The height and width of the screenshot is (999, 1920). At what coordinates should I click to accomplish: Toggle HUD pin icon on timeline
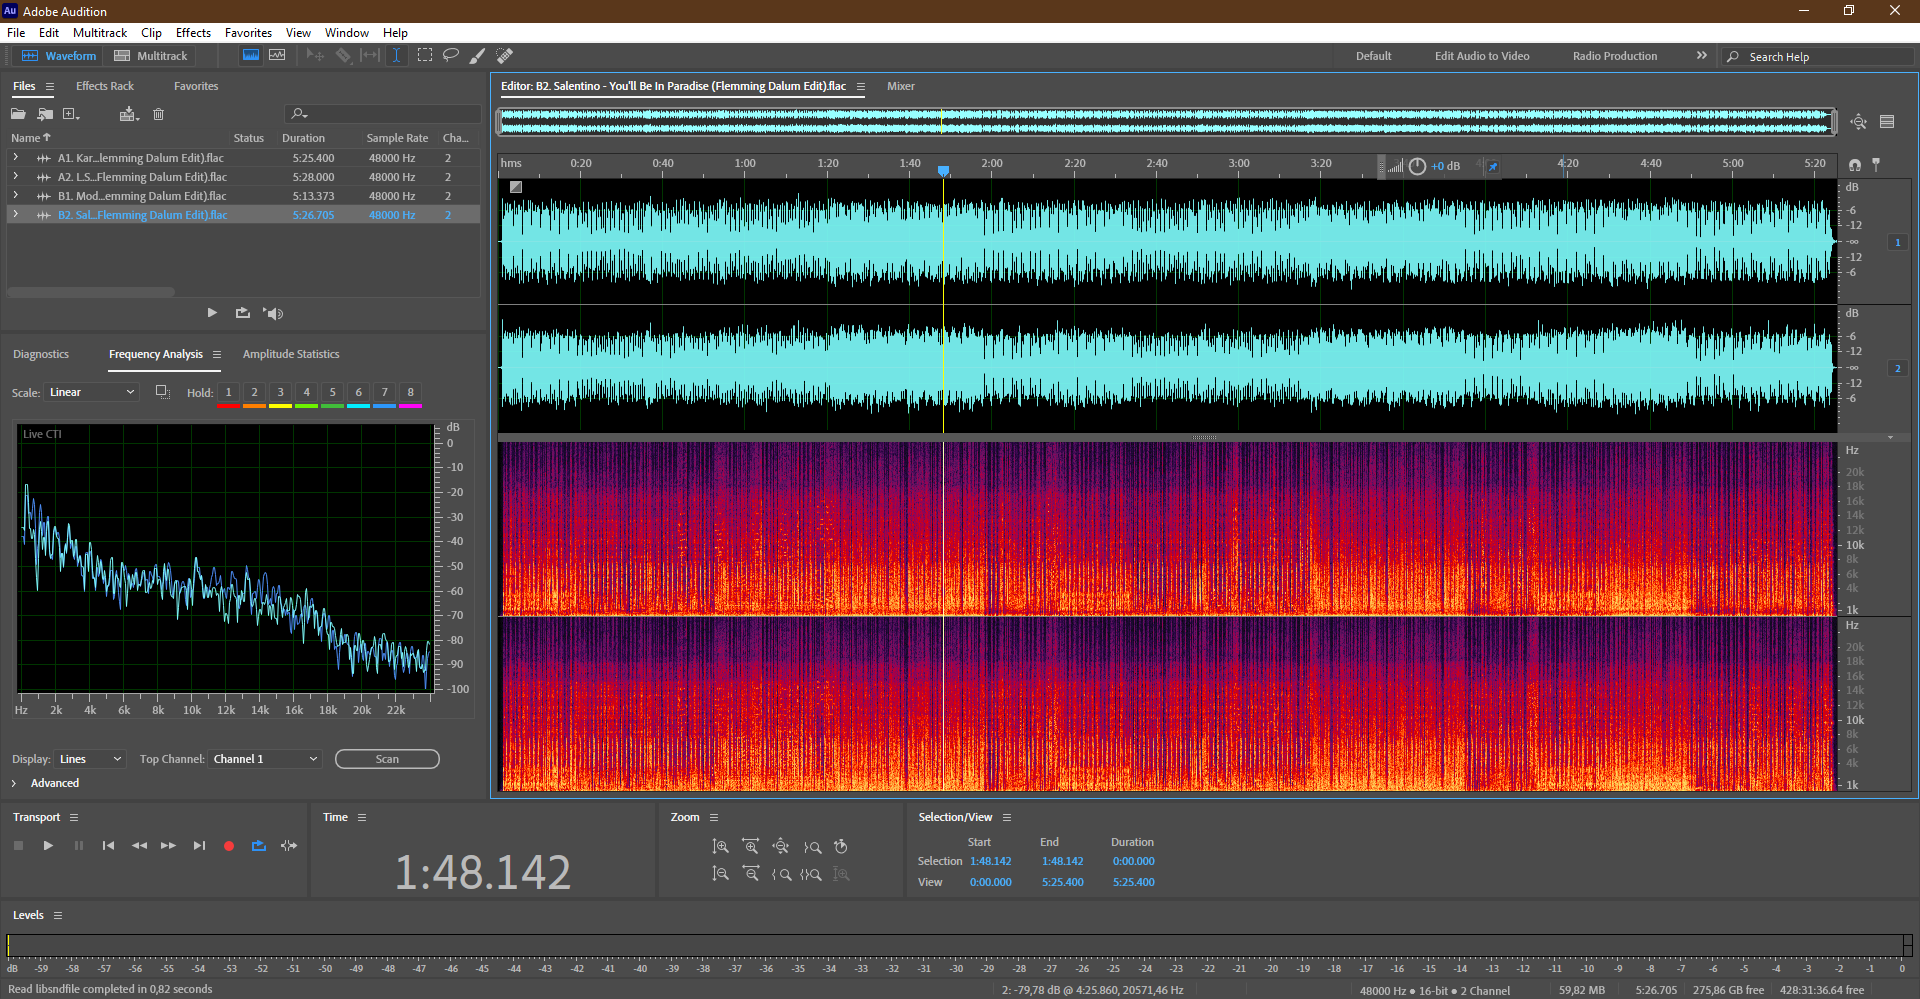pos(1493,166)
